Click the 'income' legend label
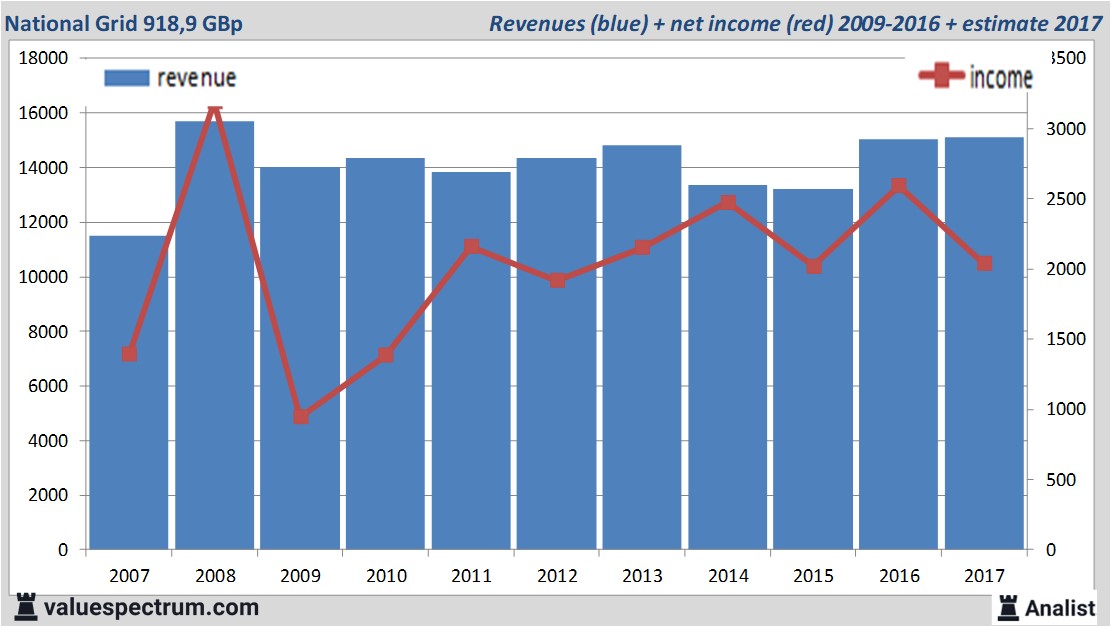 point(1000,77)
